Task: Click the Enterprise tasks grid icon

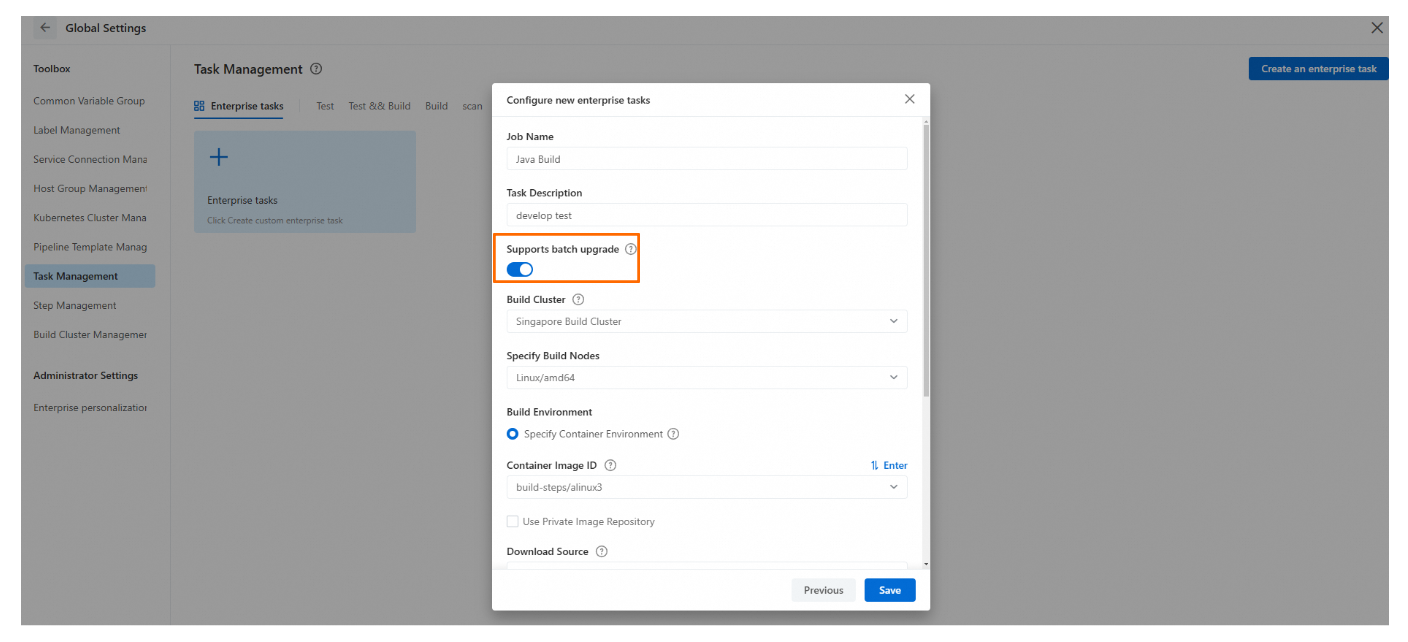Action: pyautogui.click(x=199, y=106)
